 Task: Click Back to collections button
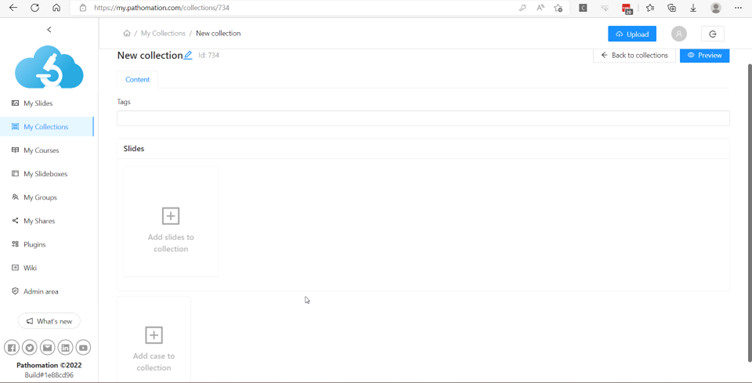point(634,55)
